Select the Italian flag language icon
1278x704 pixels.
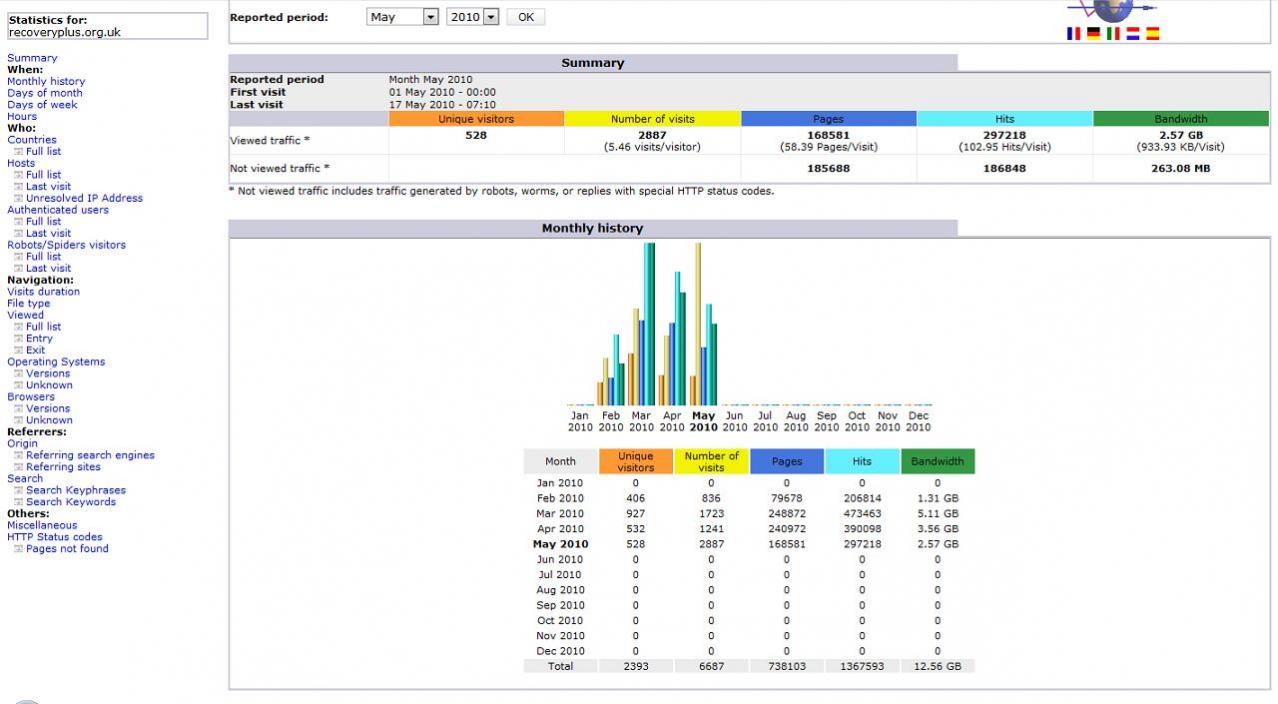click(1113, 33)
